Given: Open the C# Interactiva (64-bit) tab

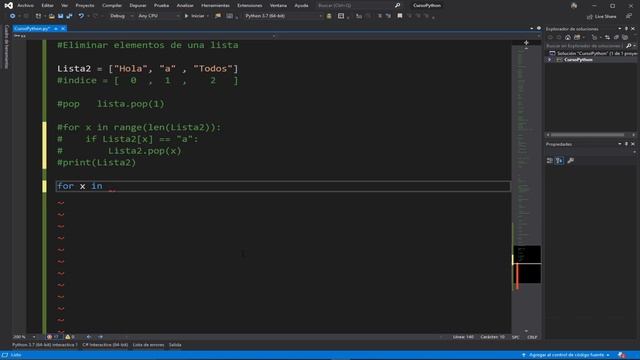Looking at the screenshot, I should (x=105, y=345).
